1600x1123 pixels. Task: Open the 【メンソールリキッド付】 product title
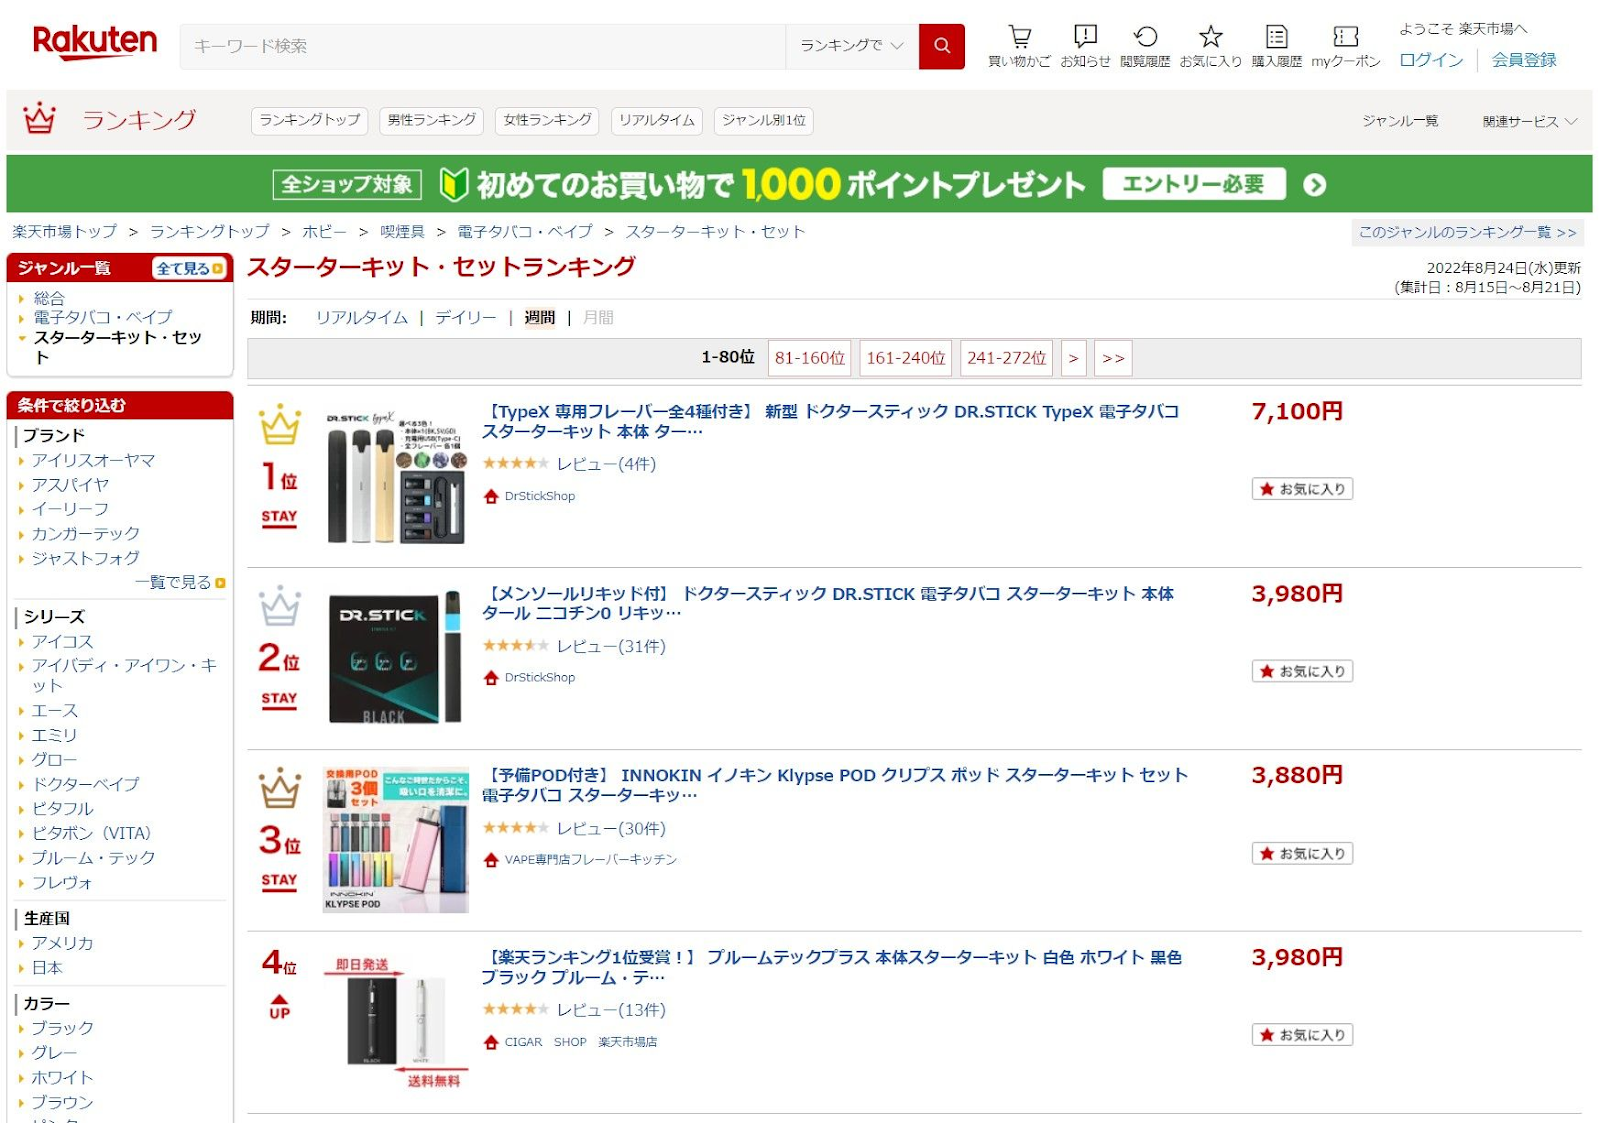click(829, 603)
